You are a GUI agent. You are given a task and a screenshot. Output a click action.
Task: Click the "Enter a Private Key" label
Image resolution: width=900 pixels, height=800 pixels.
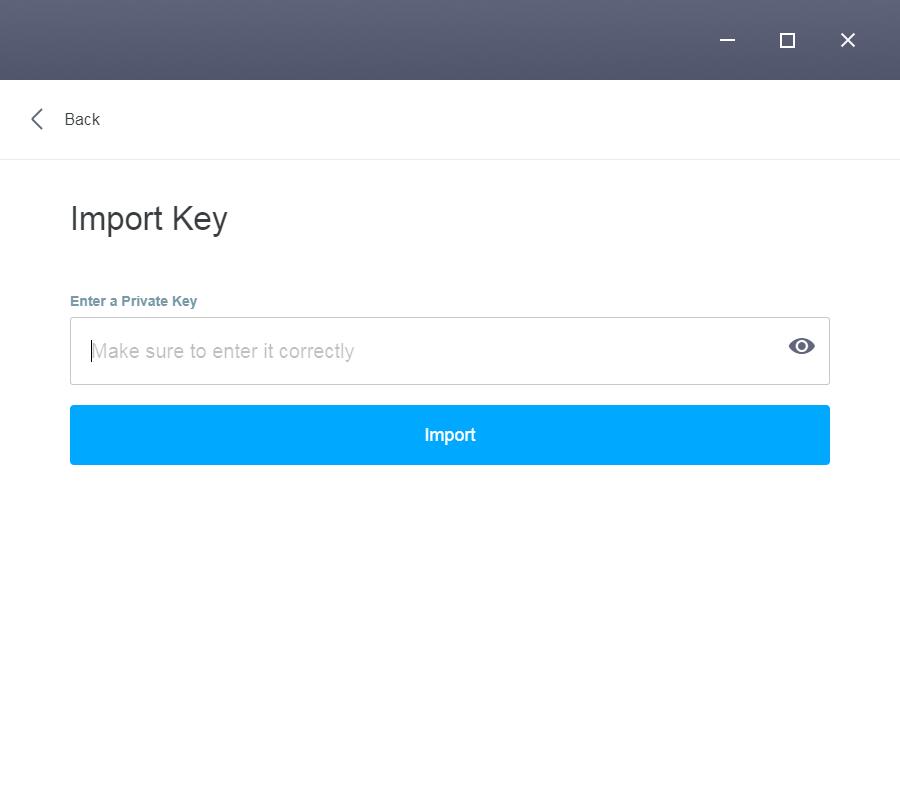133,301
